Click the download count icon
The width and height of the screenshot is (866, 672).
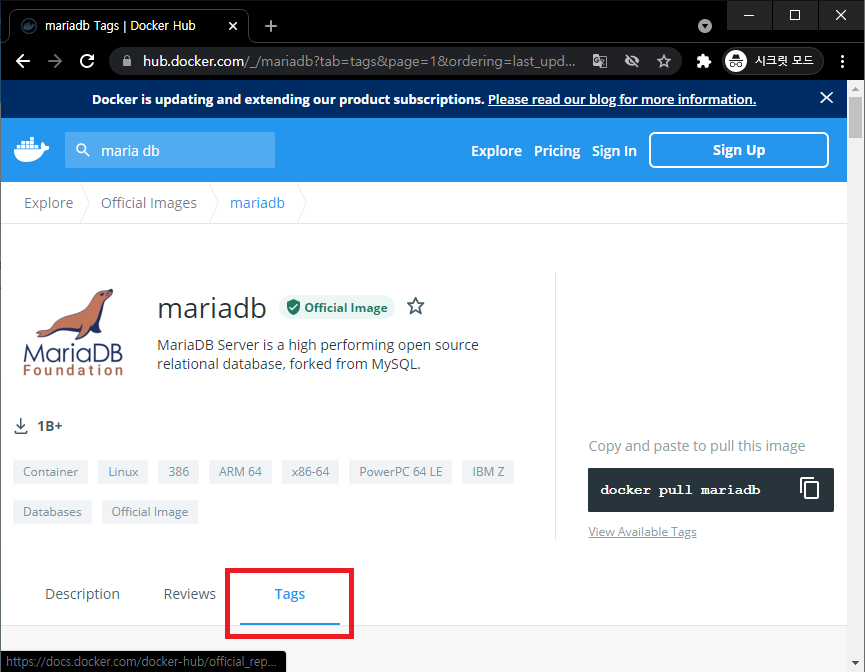20,426
